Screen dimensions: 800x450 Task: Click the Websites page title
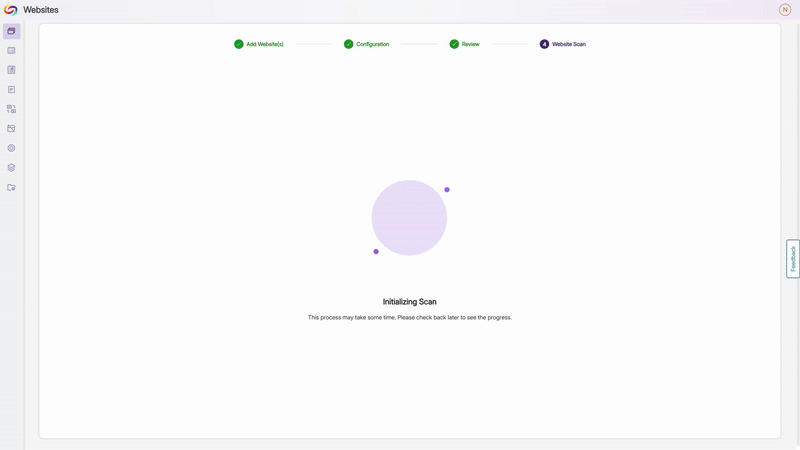(41, 10)
